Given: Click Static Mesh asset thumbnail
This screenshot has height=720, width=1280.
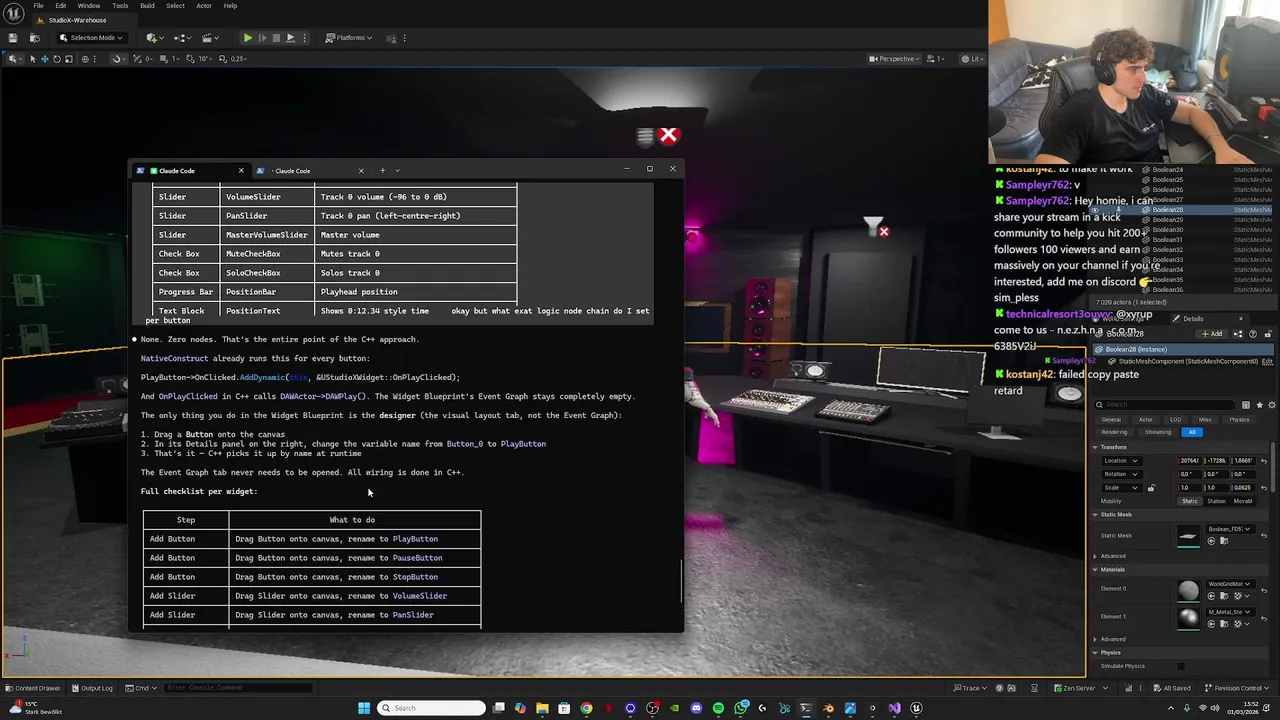Looking at the screenshot, I should [x=1188, y=535].
